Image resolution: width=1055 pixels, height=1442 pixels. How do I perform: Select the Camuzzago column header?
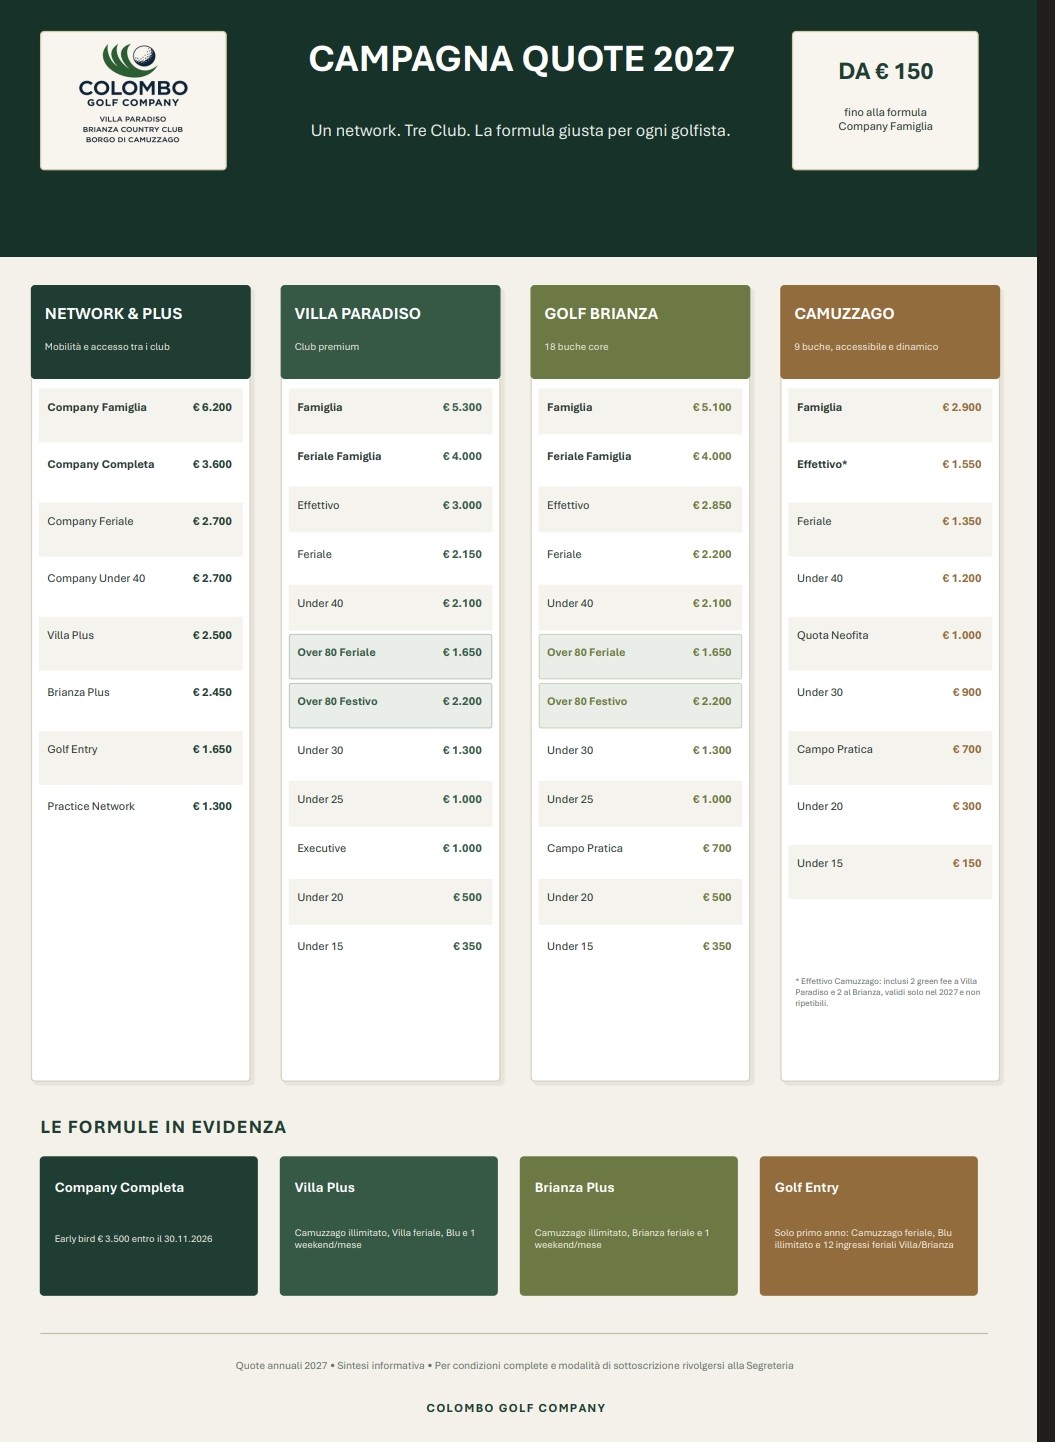(890, 332)
